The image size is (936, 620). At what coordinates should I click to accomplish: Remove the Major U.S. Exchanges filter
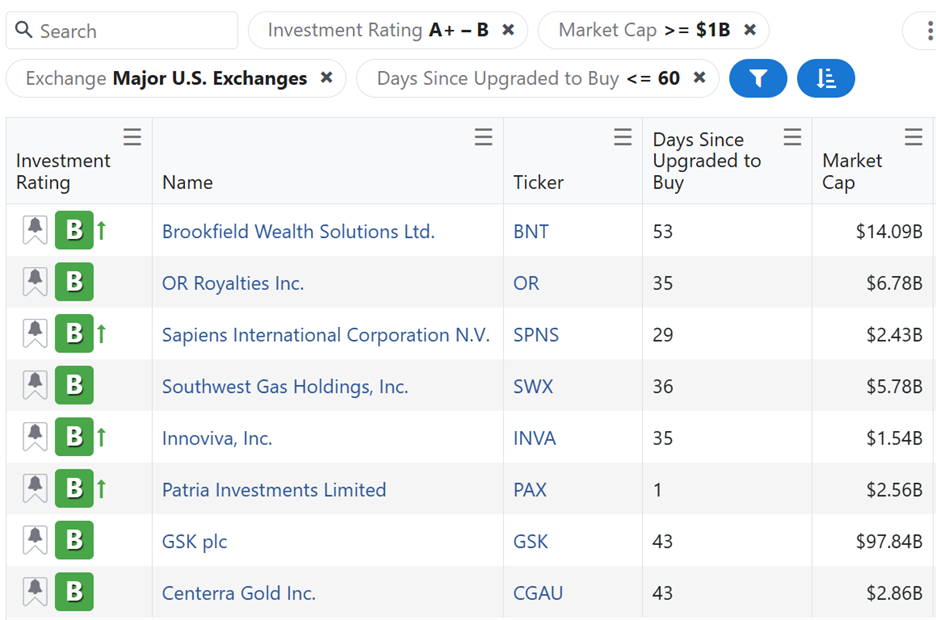click(326, 78)
